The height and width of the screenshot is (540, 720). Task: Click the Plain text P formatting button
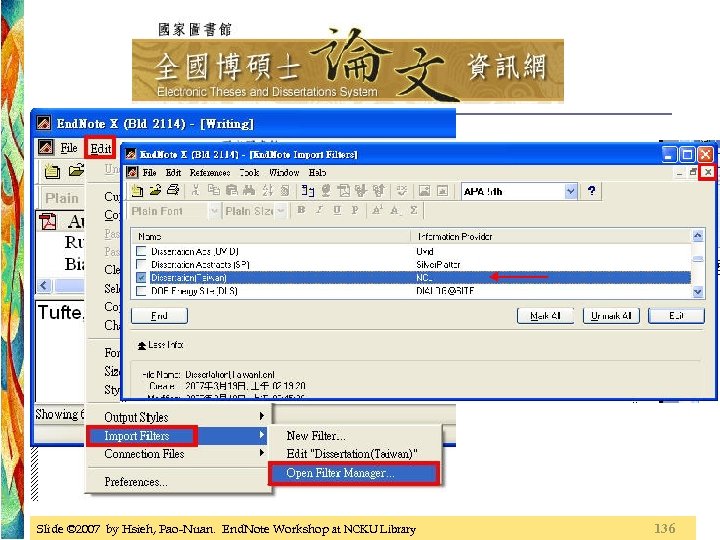pyautogui.click(x=354, y=210)
